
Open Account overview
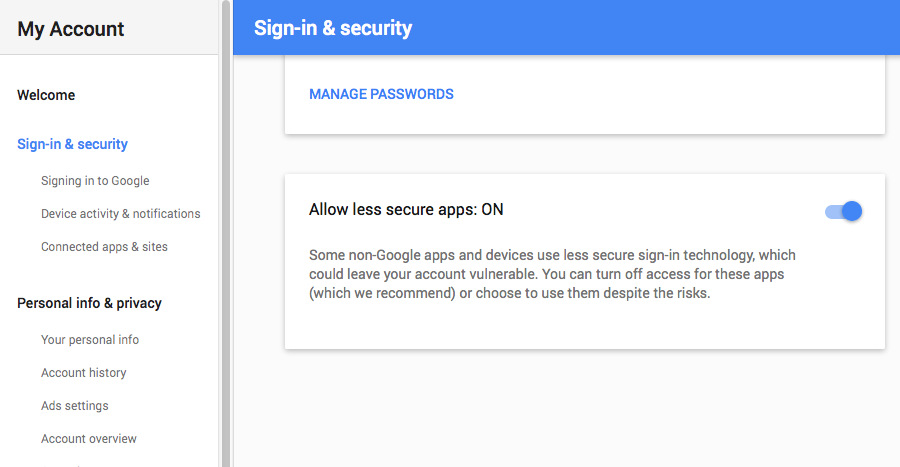(88, 439)
